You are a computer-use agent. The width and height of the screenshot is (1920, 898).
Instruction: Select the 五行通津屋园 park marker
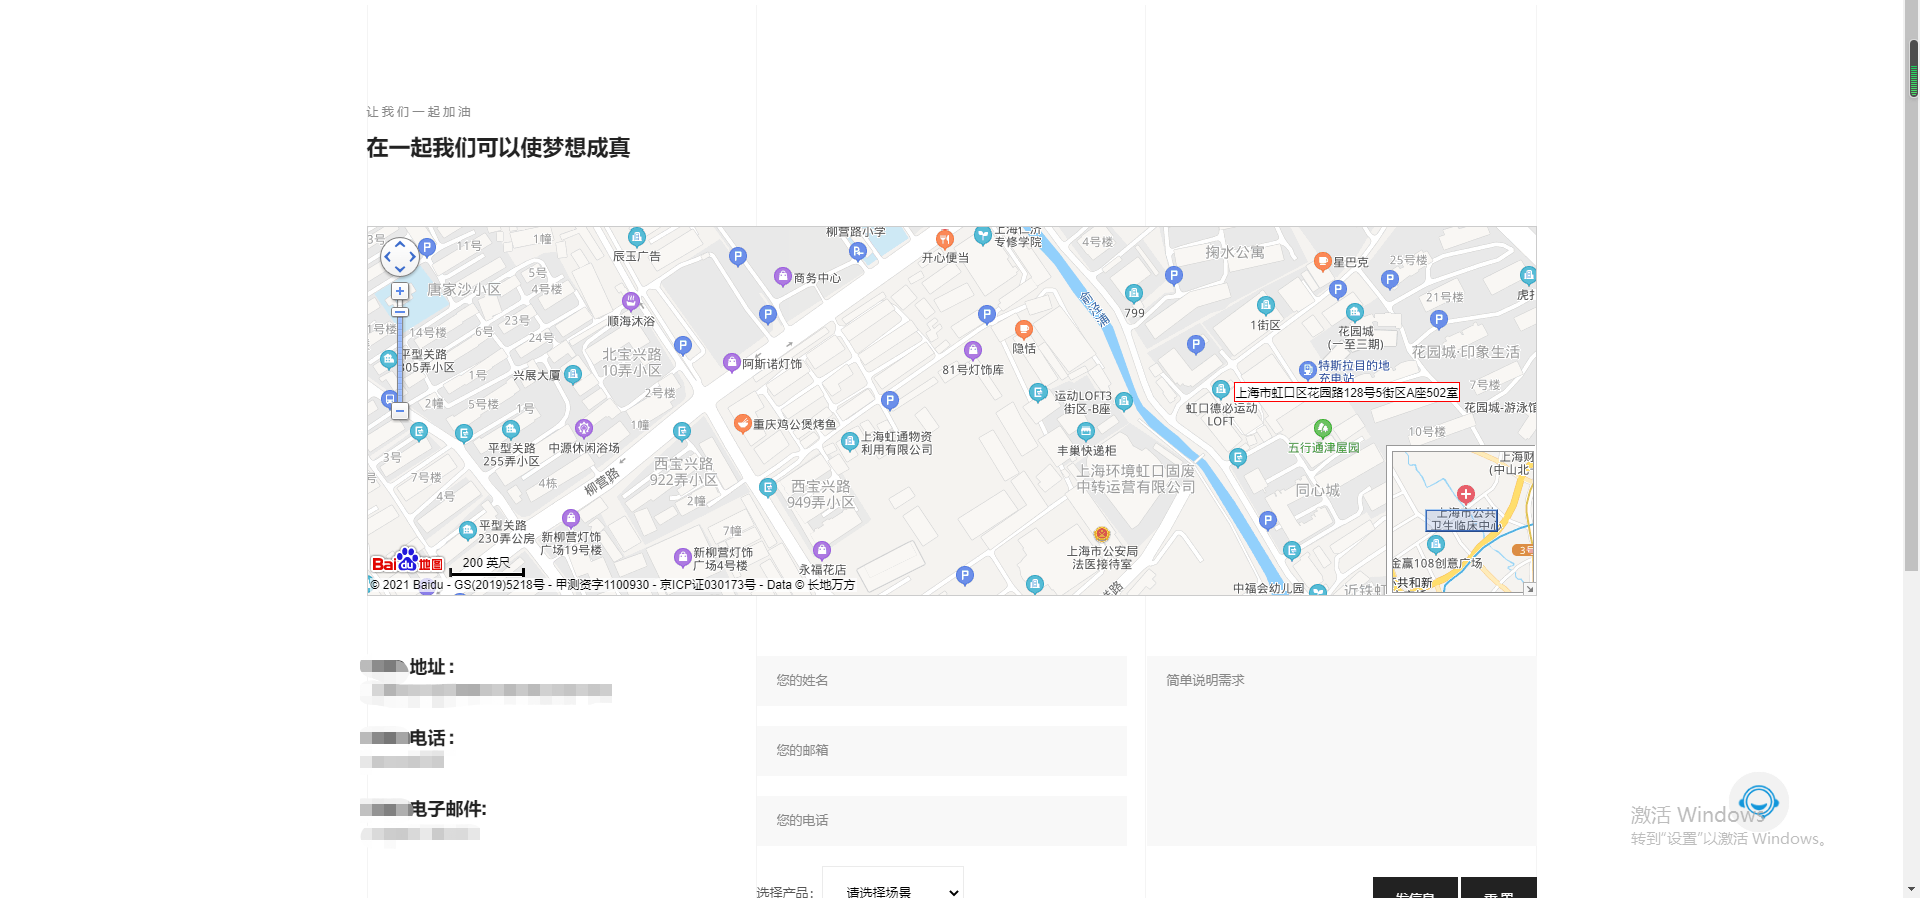1323,429
